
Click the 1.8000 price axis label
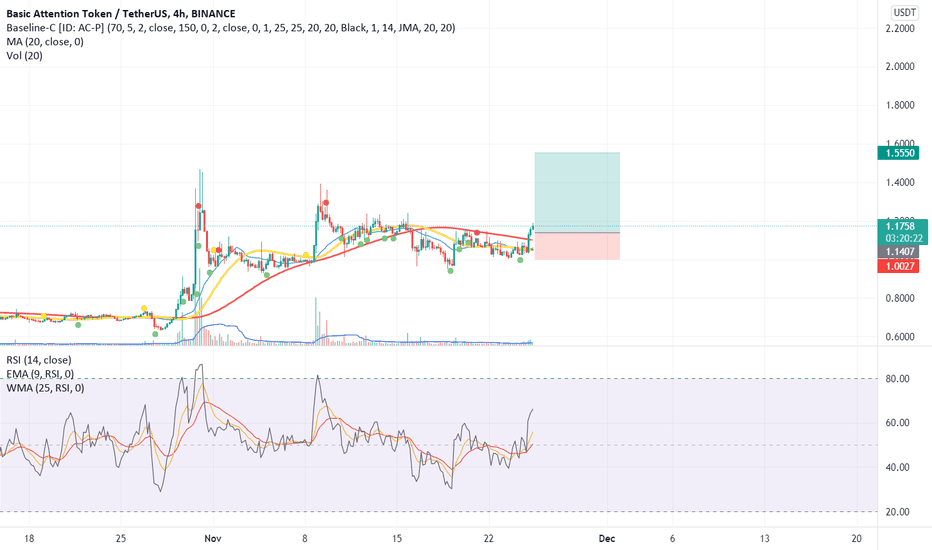click(x=900, y=105)
